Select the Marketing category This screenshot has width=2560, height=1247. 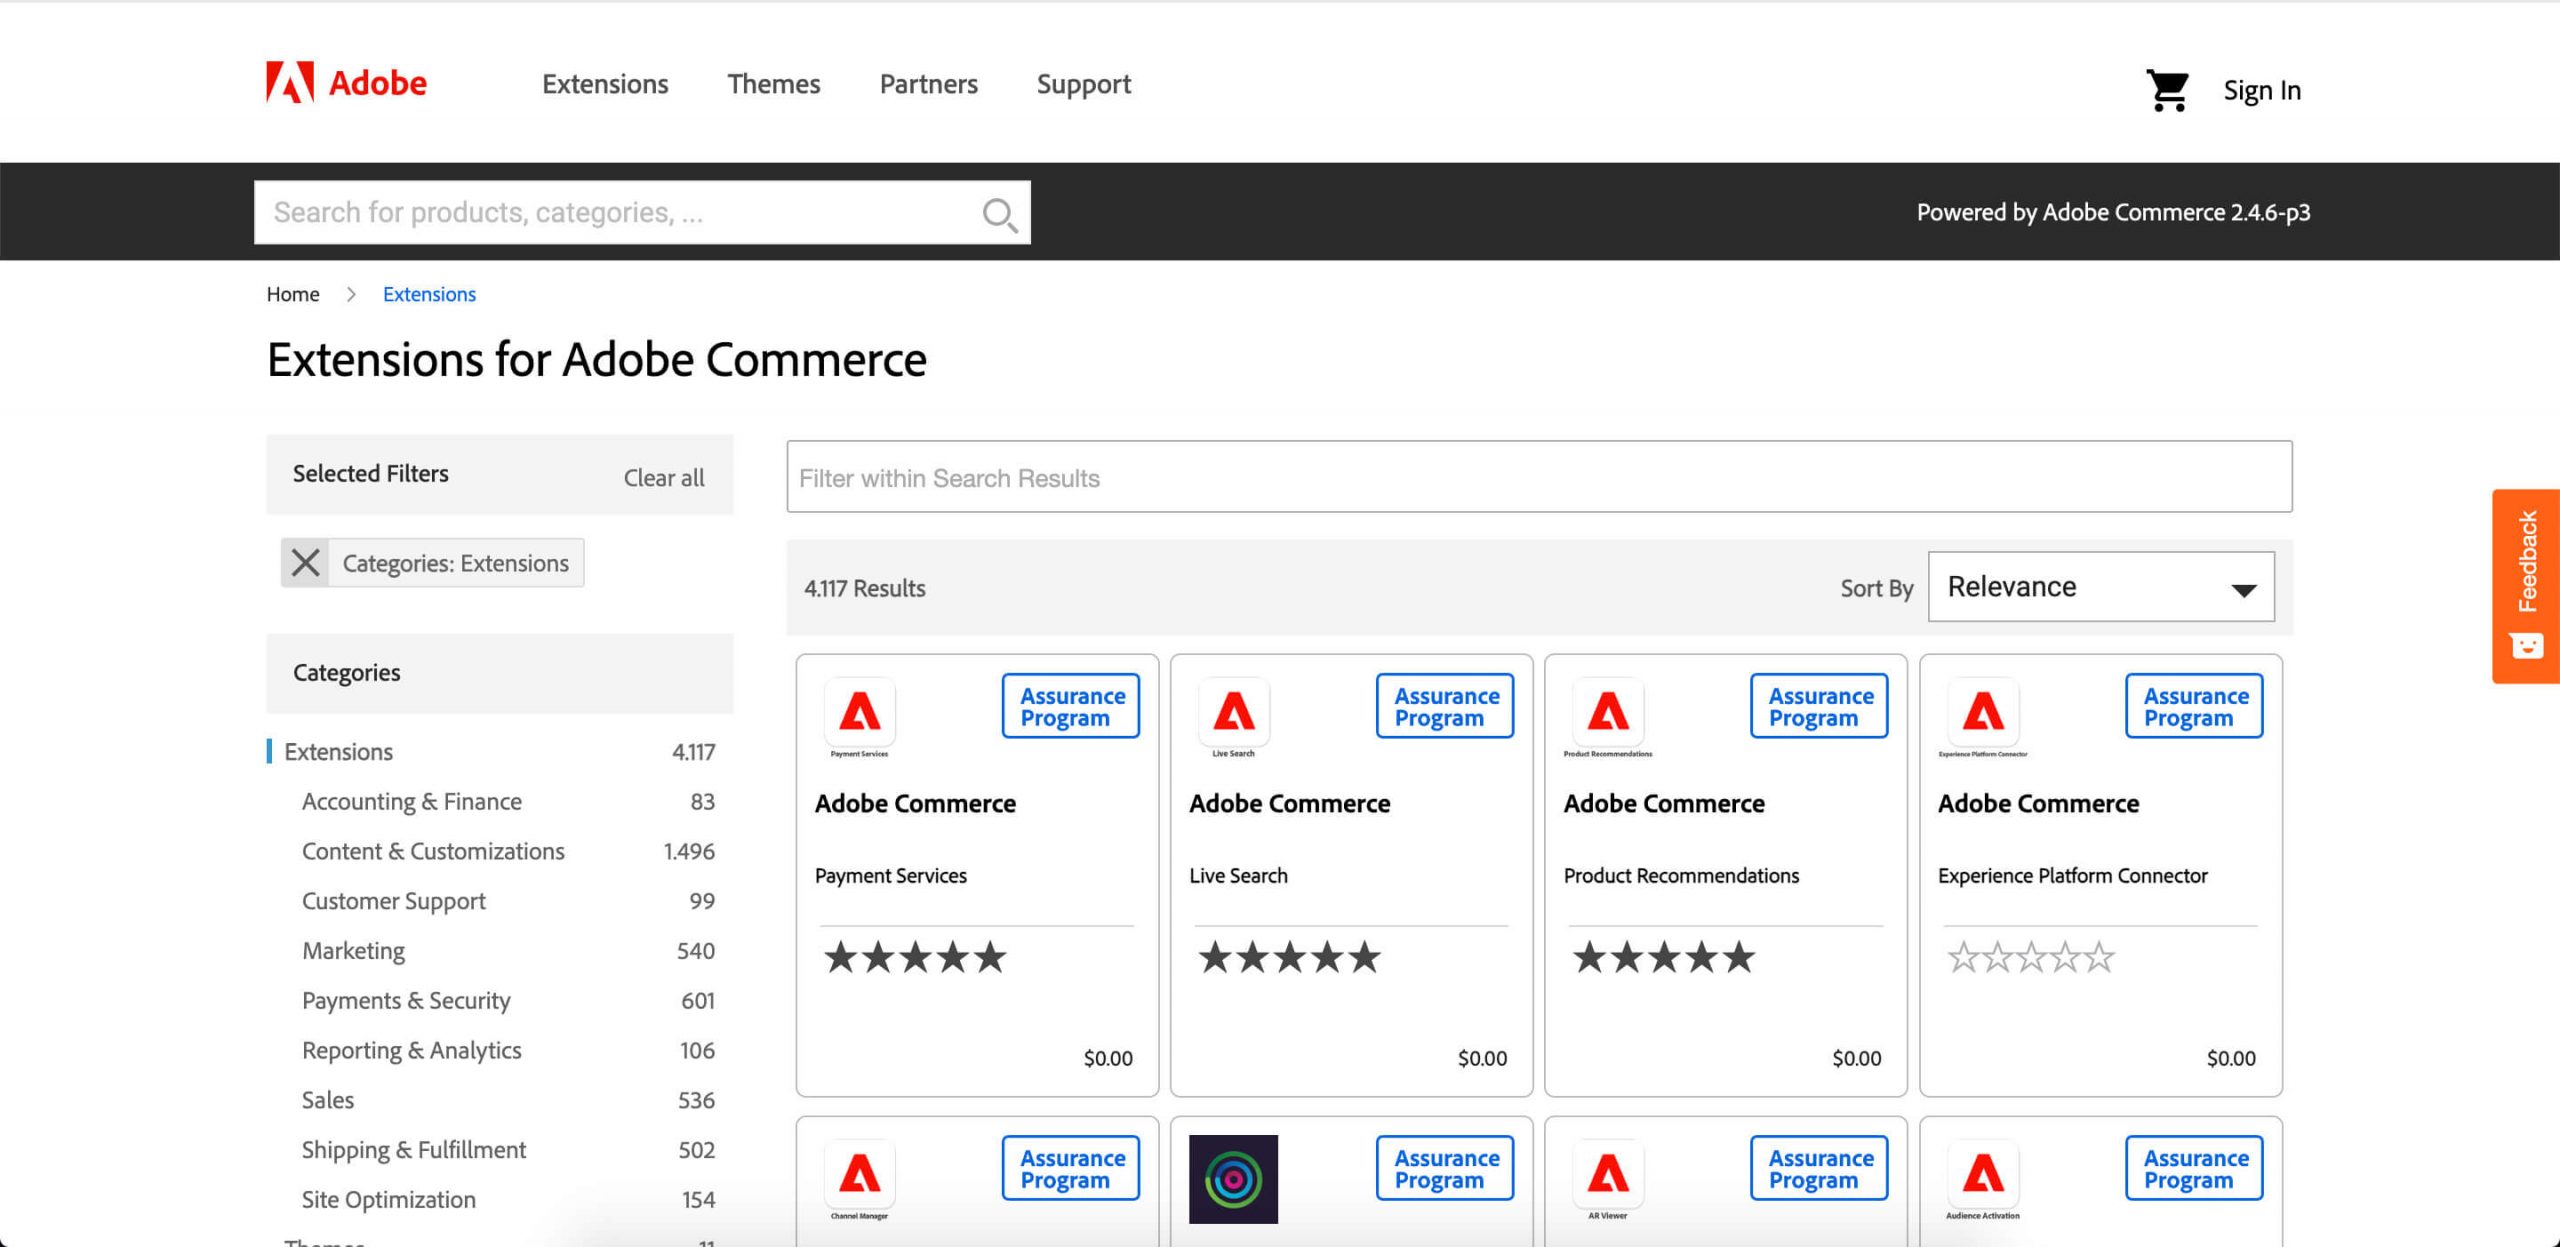coord(354,951)
